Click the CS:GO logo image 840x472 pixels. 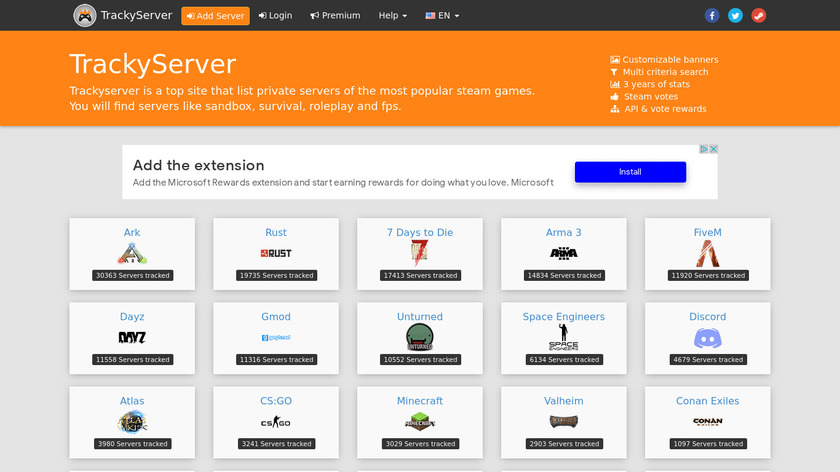click(x=276, y=422)
